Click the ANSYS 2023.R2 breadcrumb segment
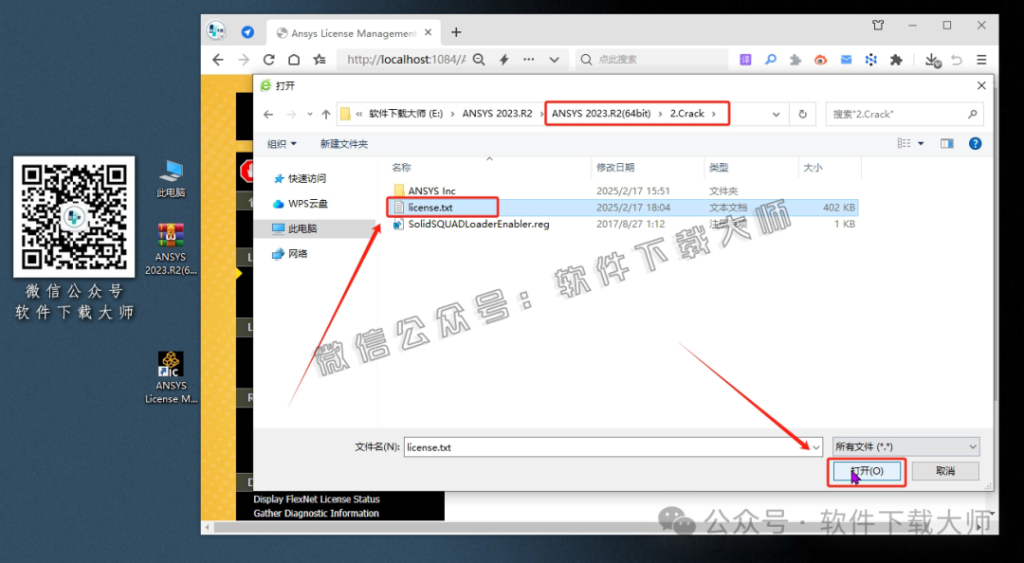1024x563 pixels. click(497, 114)
